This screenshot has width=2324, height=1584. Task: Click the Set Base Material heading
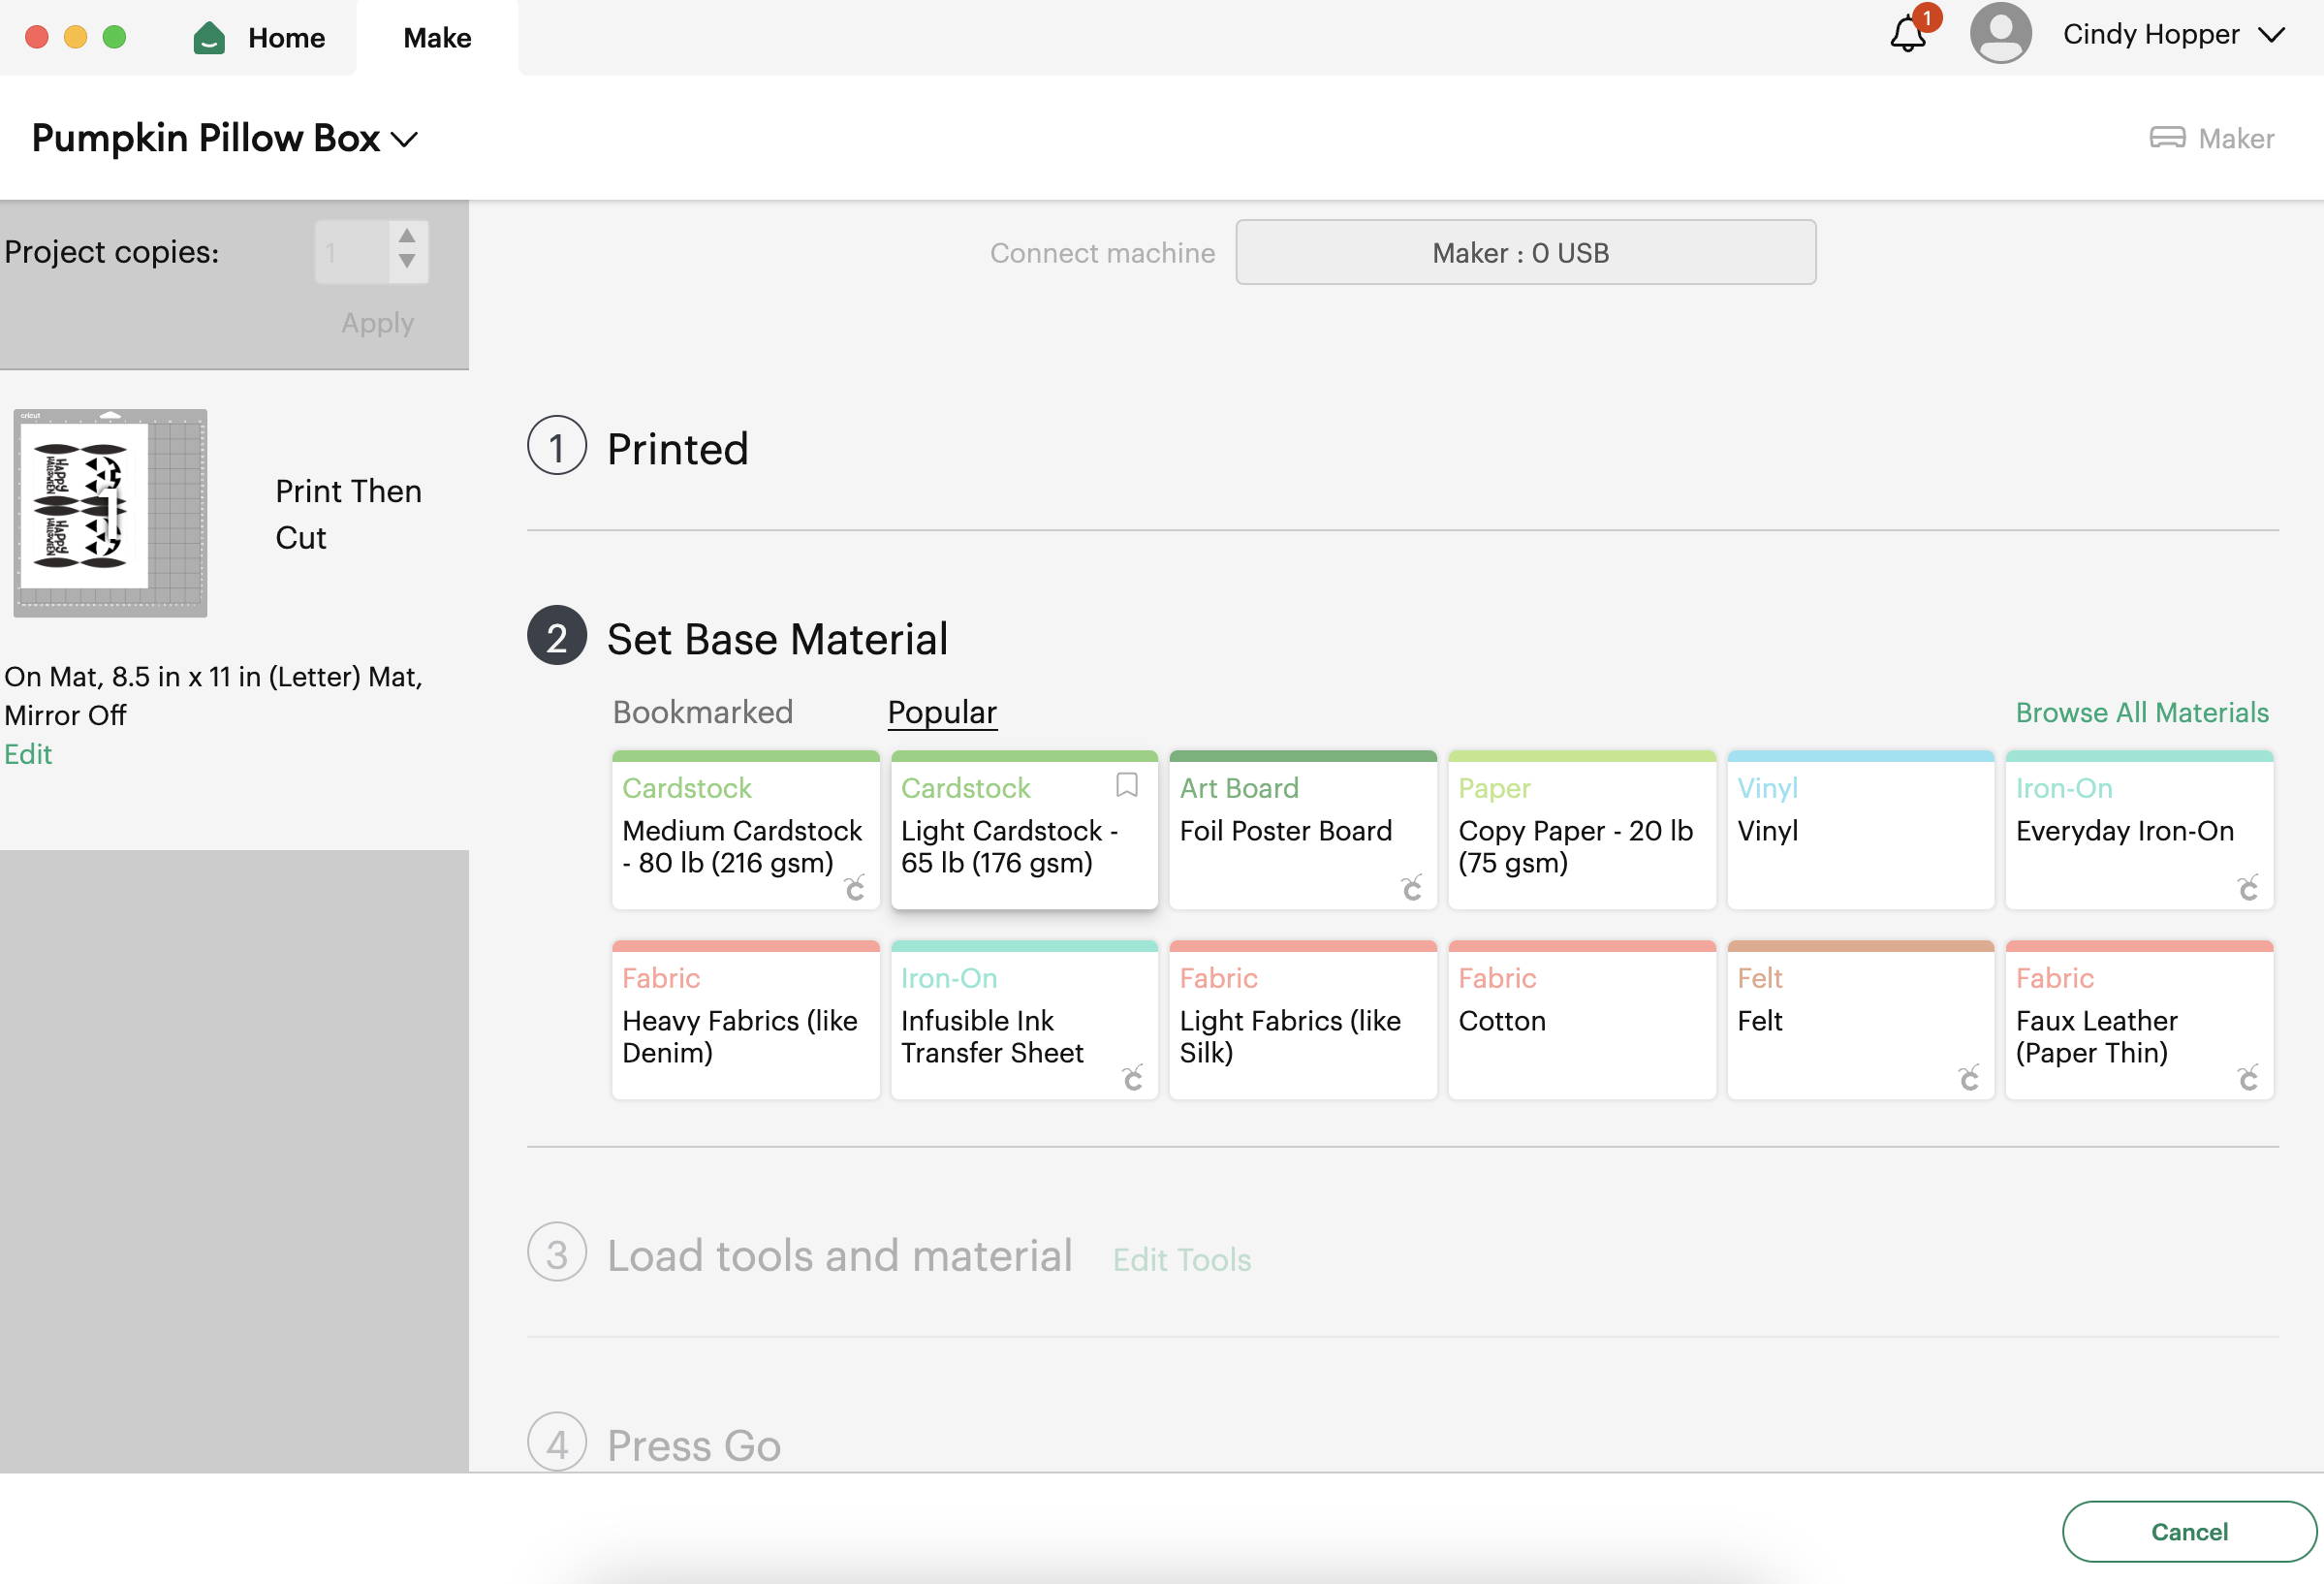pos(777,639)
